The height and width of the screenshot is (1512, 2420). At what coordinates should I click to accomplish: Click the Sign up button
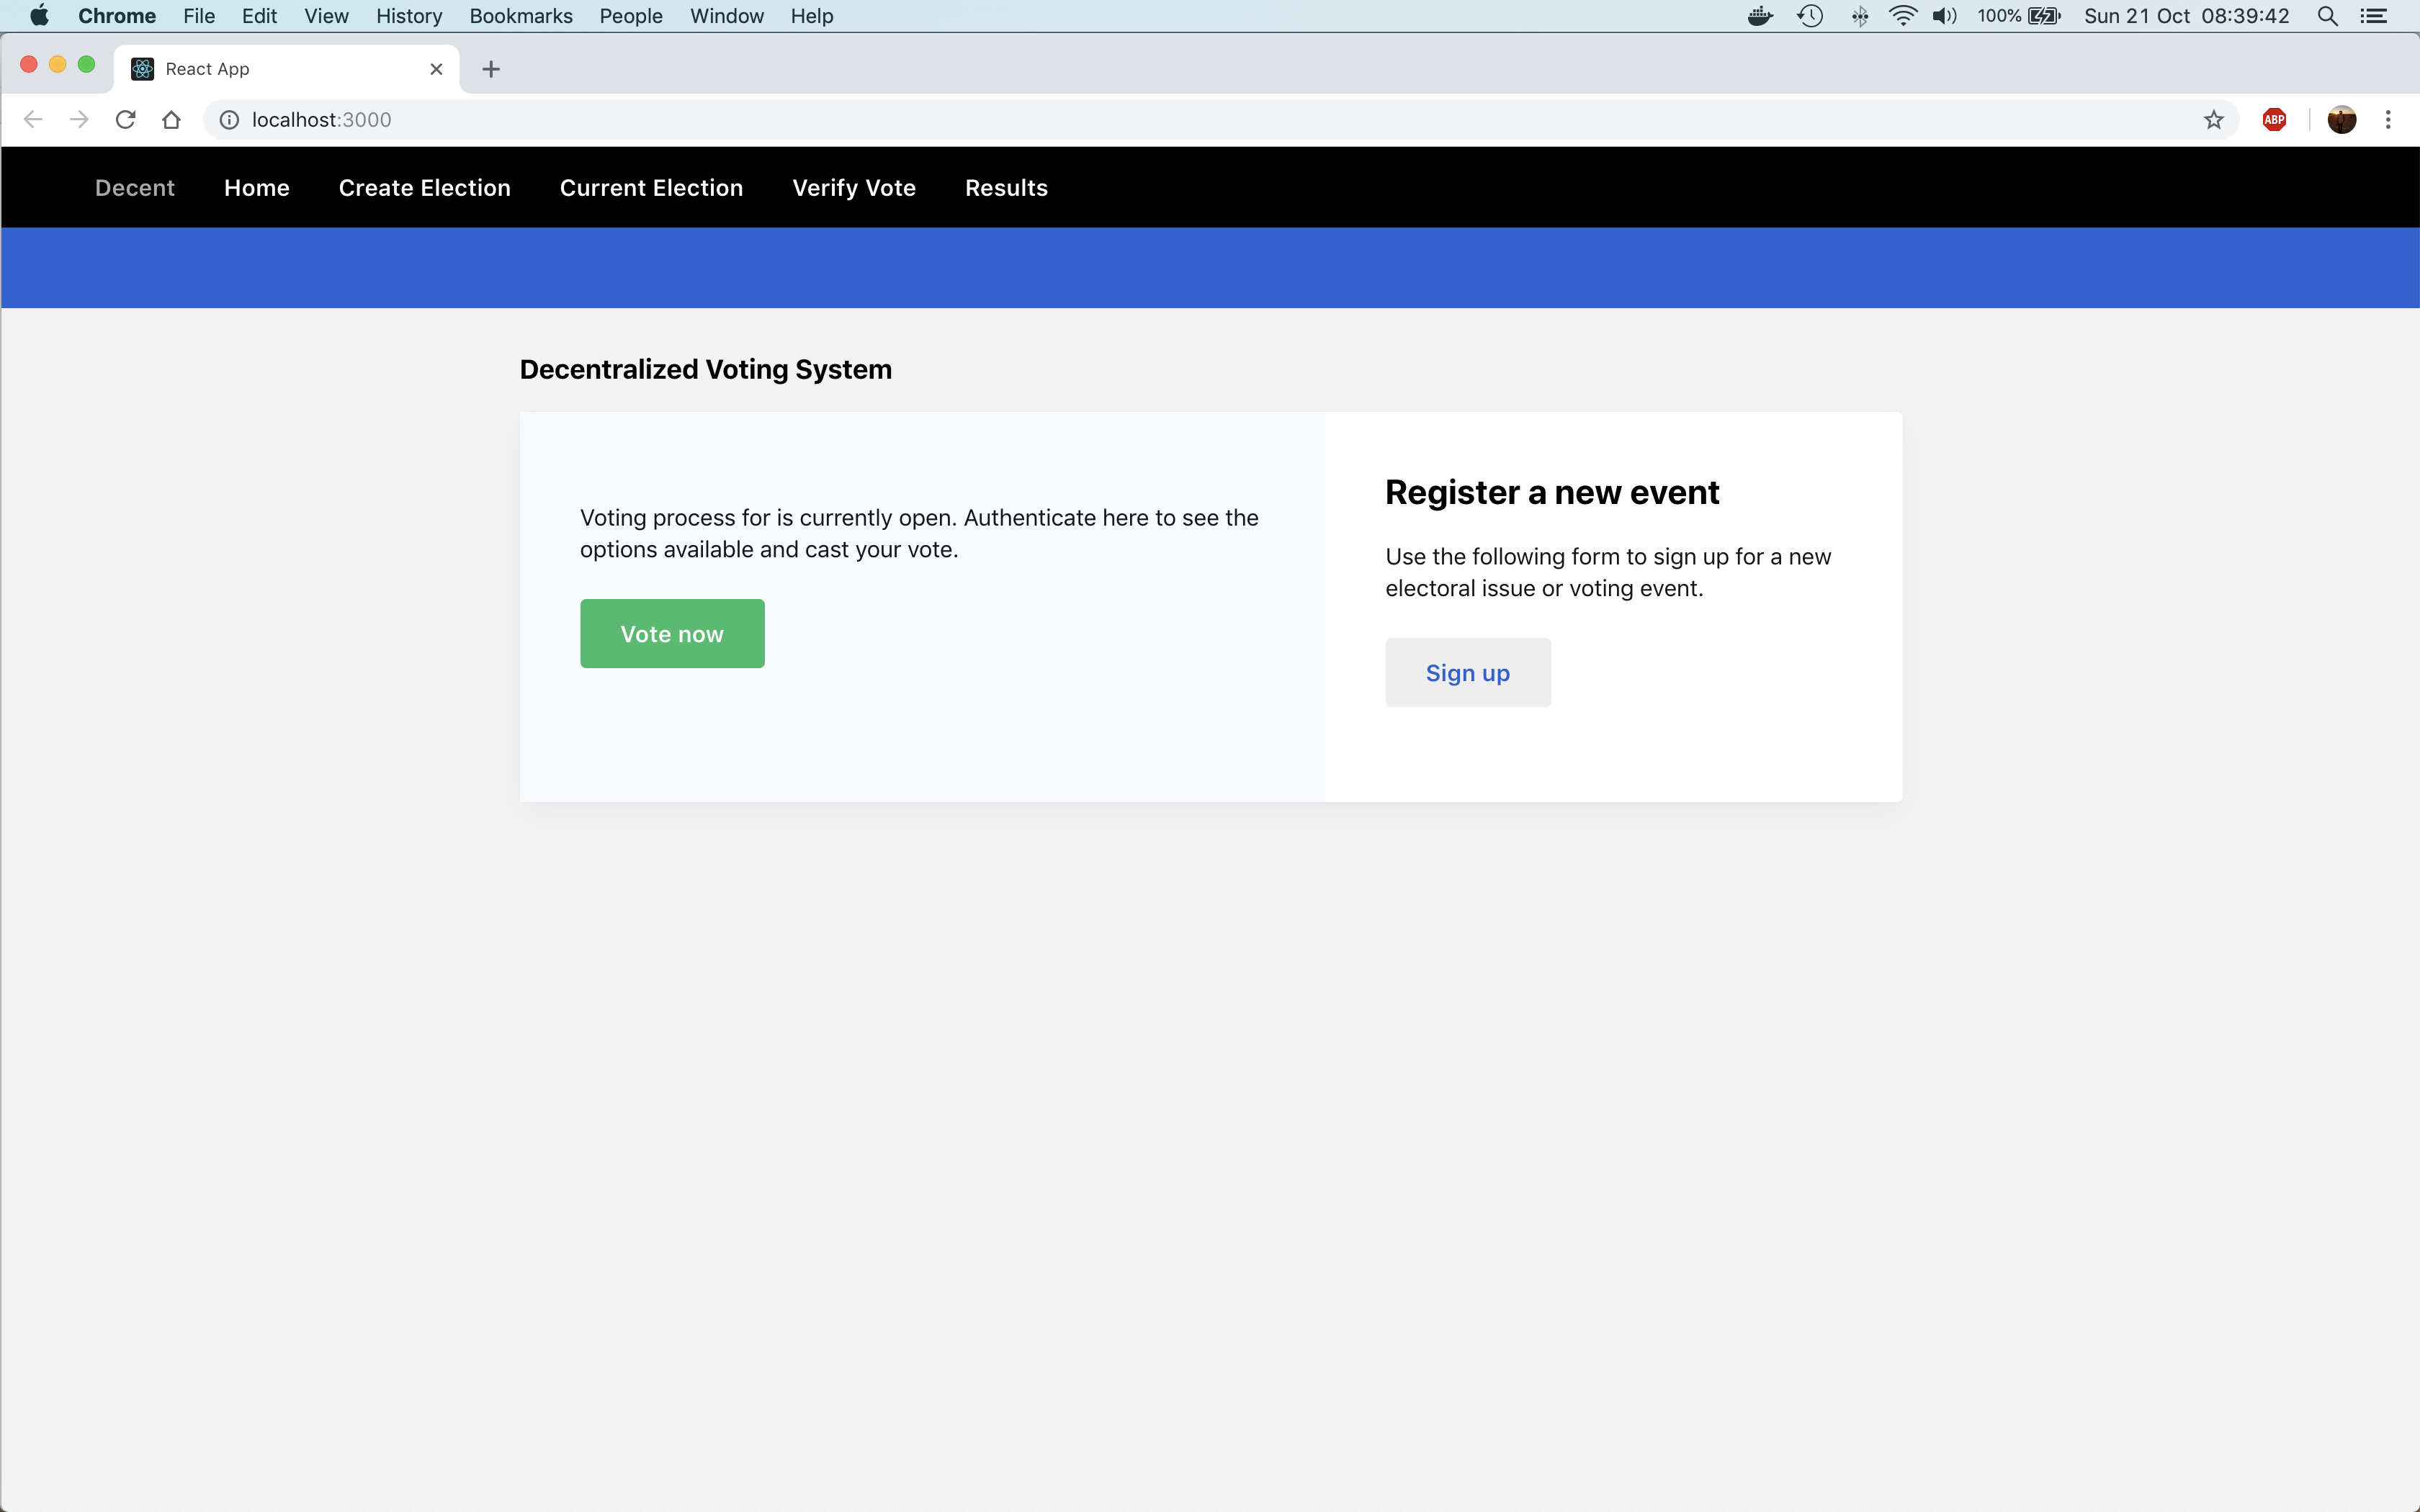pyautogui.click(x=1467, y=673)
